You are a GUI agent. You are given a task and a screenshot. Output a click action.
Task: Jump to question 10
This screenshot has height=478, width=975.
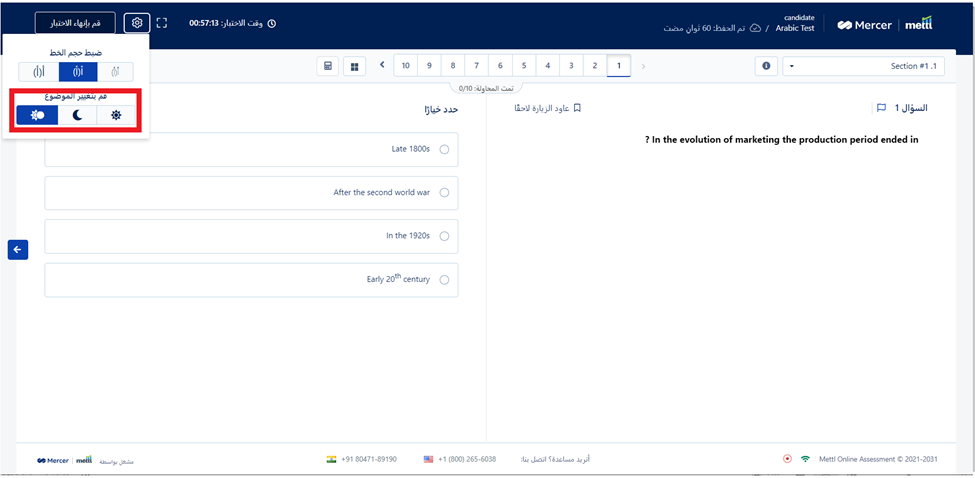[406, 65]
